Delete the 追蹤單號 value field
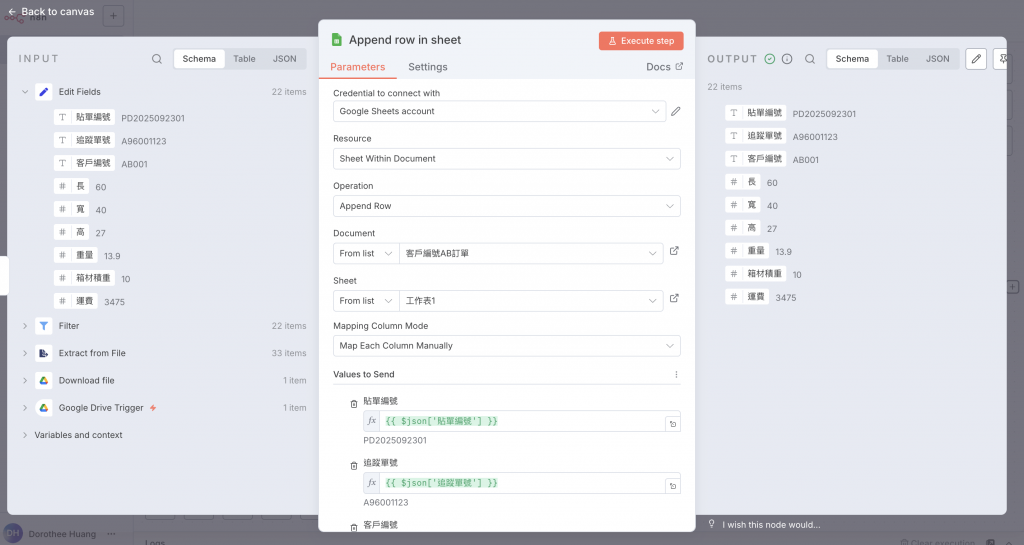1024x545 pixels. 353,466
